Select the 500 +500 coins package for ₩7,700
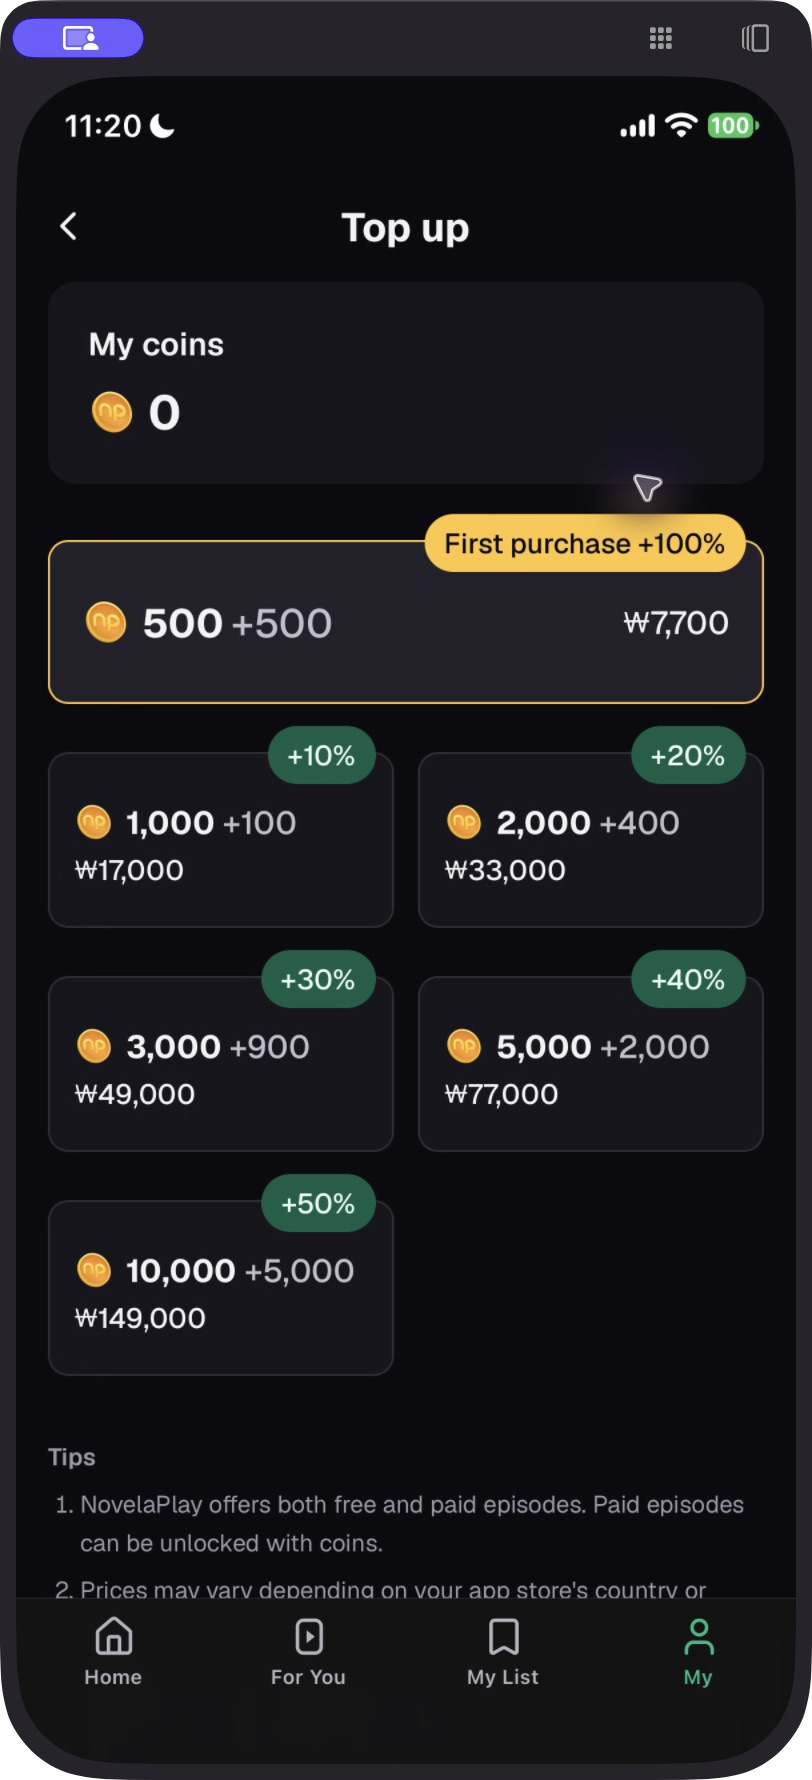This screenshot has width=812, height=1780. 406,622
